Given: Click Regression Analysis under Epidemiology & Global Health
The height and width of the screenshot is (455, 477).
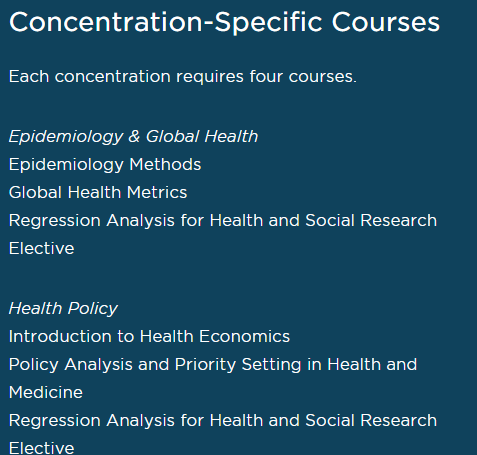Looking at the screenshot, I should coord(223,221).
